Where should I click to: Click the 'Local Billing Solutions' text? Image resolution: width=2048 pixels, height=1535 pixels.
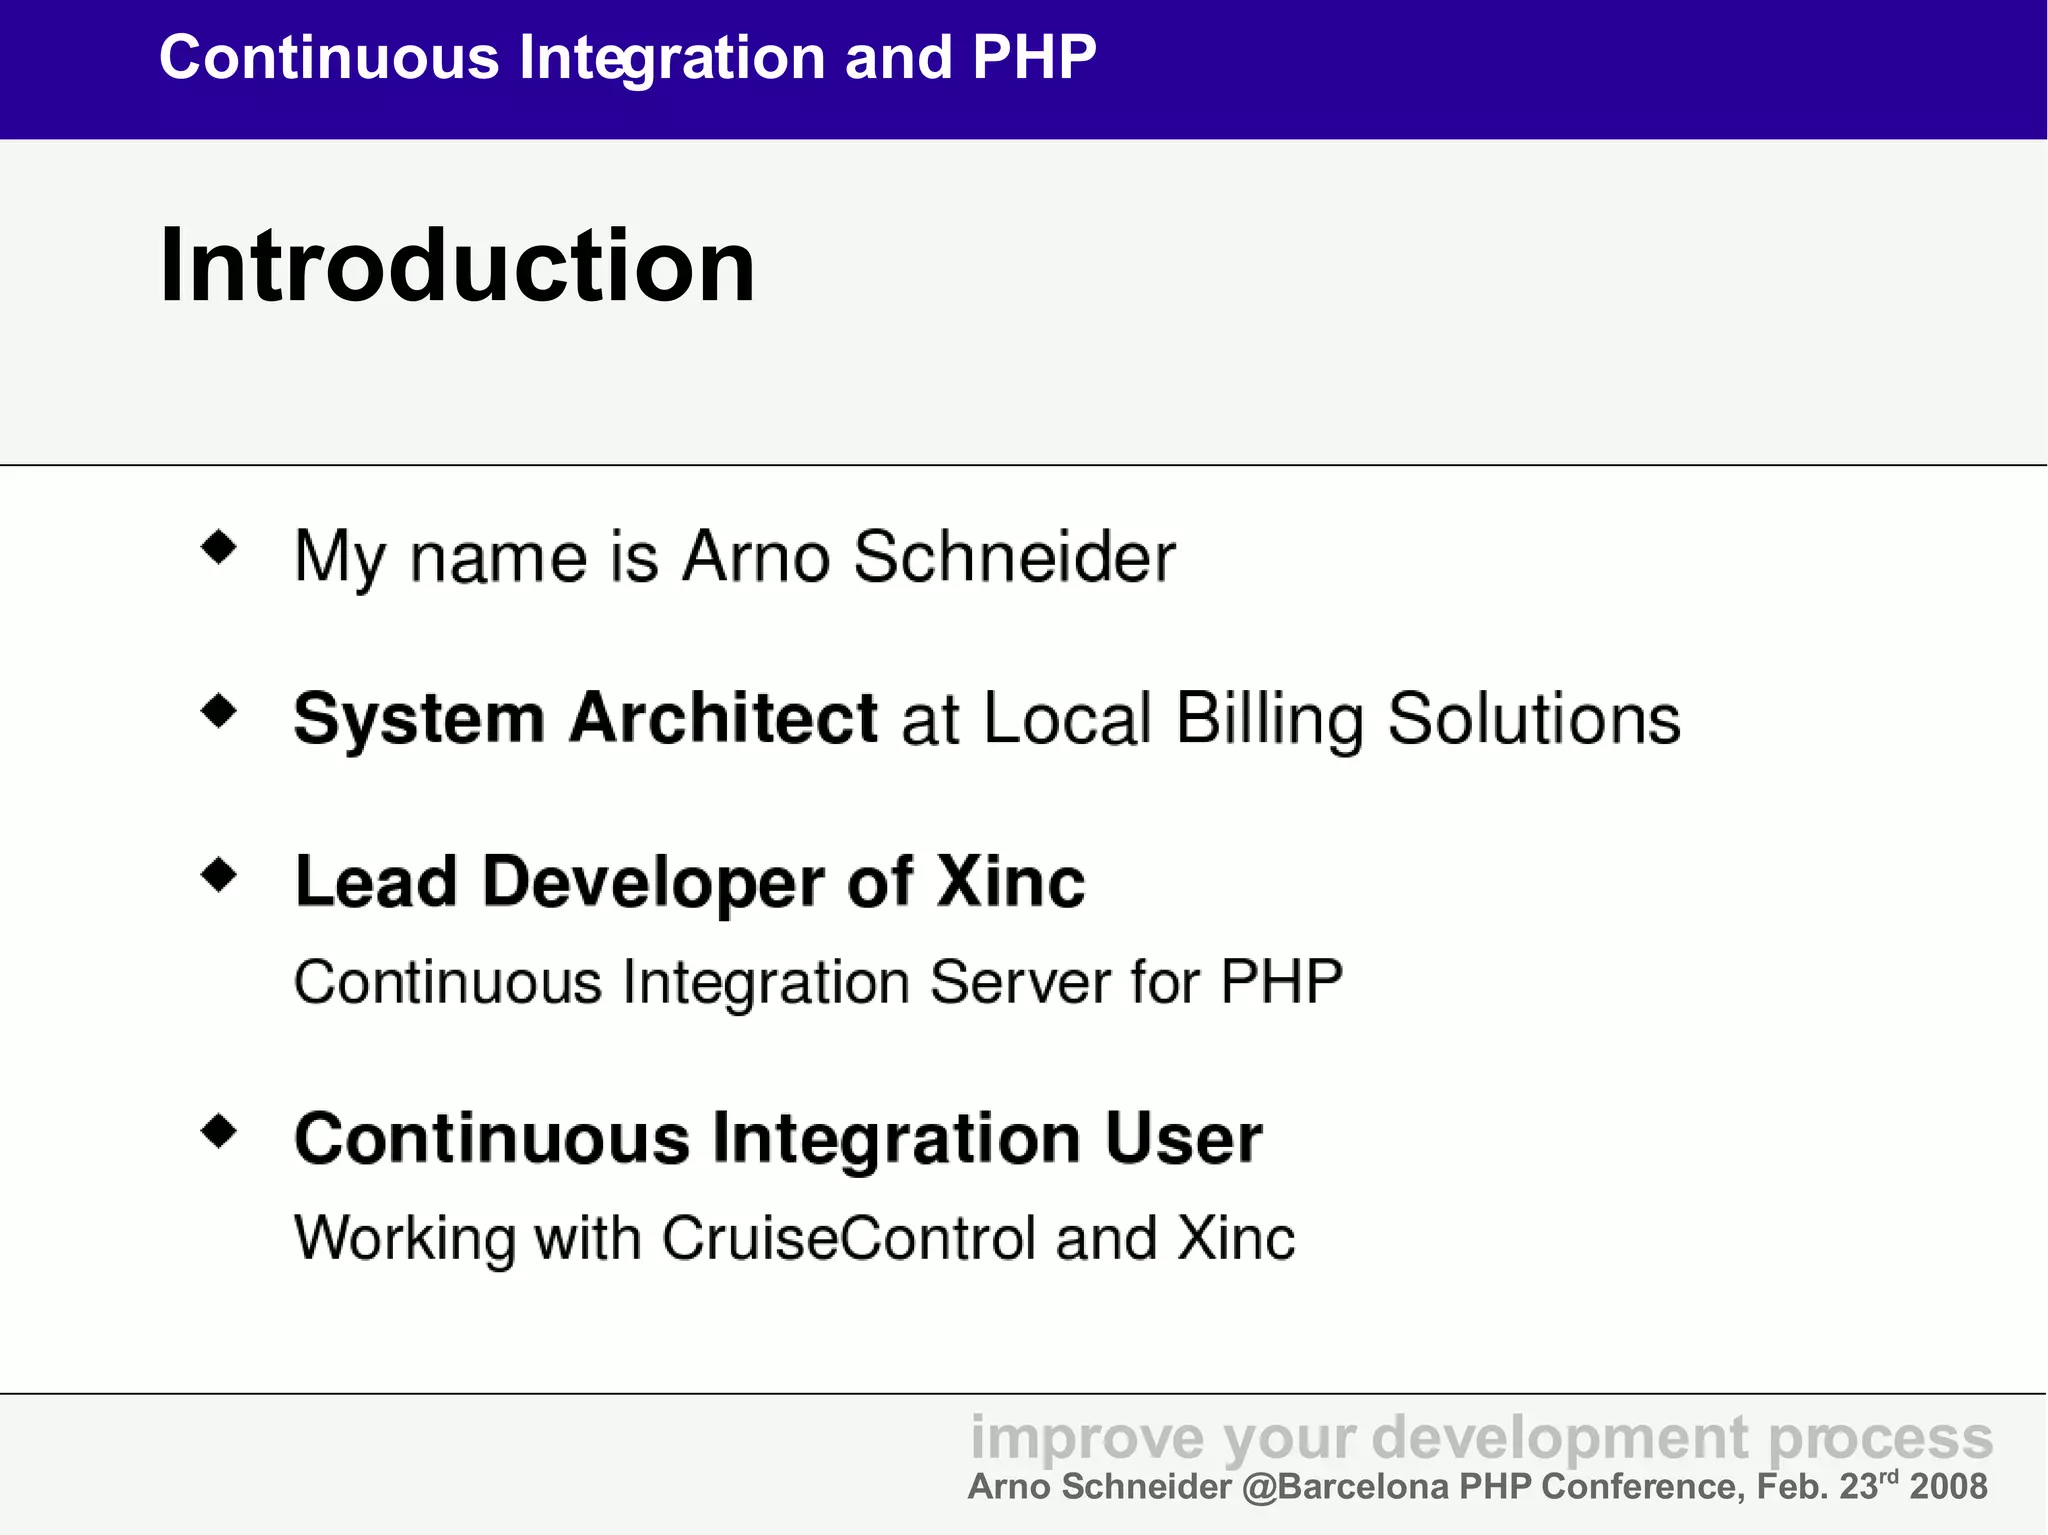point(1331,719)
